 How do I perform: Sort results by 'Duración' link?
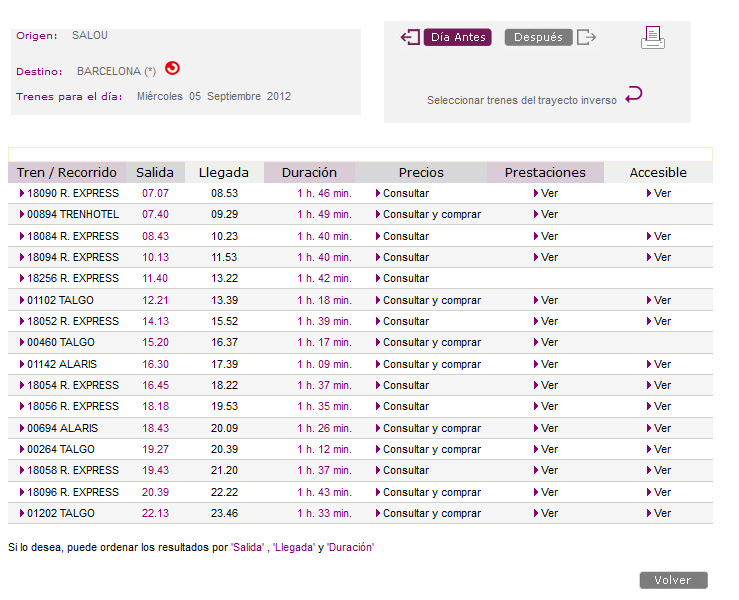coord(351,547)
